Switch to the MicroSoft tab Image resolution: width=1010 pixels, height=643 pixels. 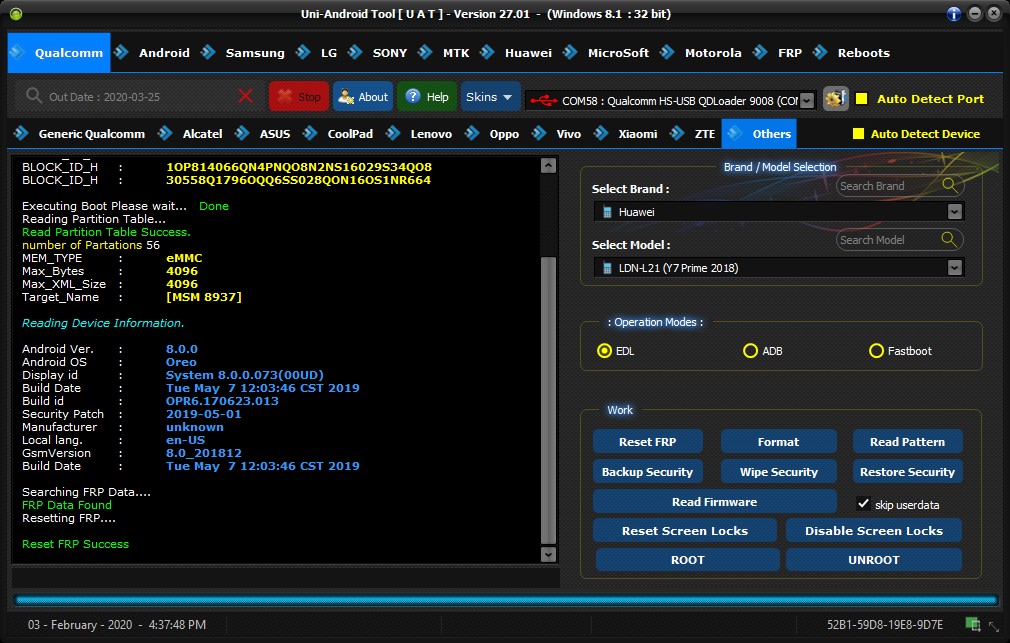click(x=607, y=53)
